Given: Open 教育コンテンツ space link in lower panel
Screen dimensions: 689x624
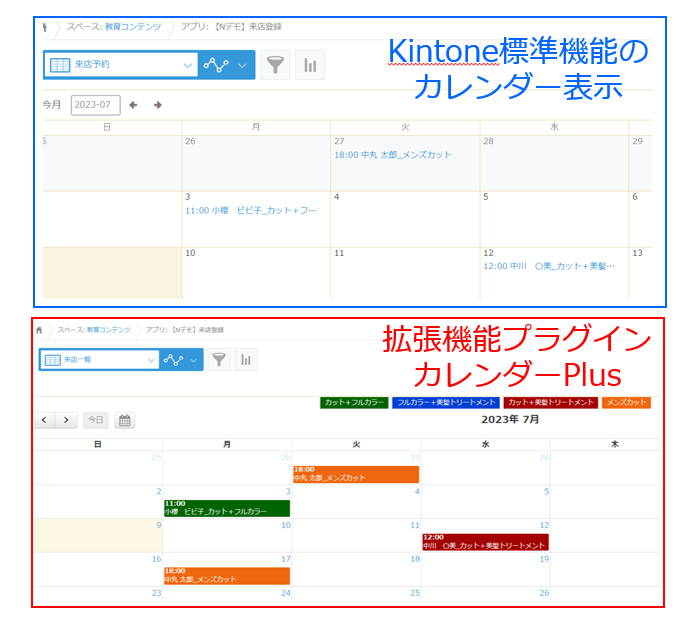Looking at the screenshot, I should click(109, 330).
